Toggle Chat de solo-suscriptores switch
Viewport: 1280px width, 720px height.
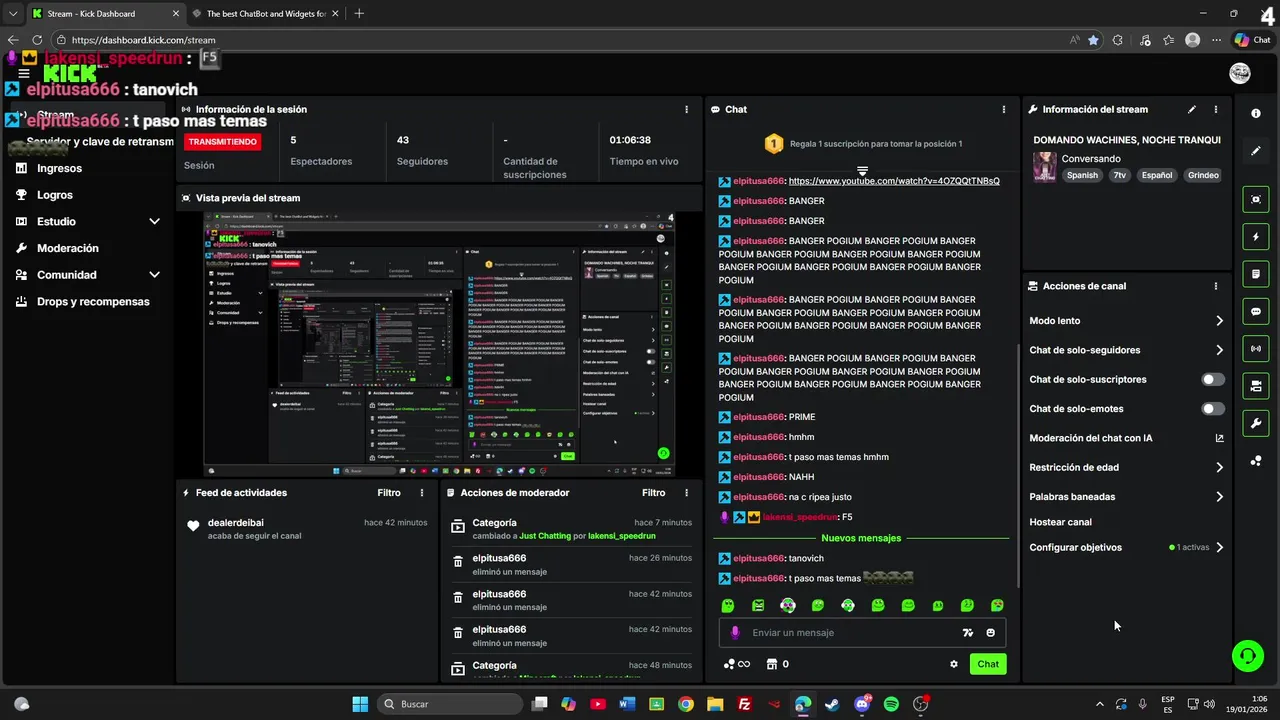pos(1213,380)
